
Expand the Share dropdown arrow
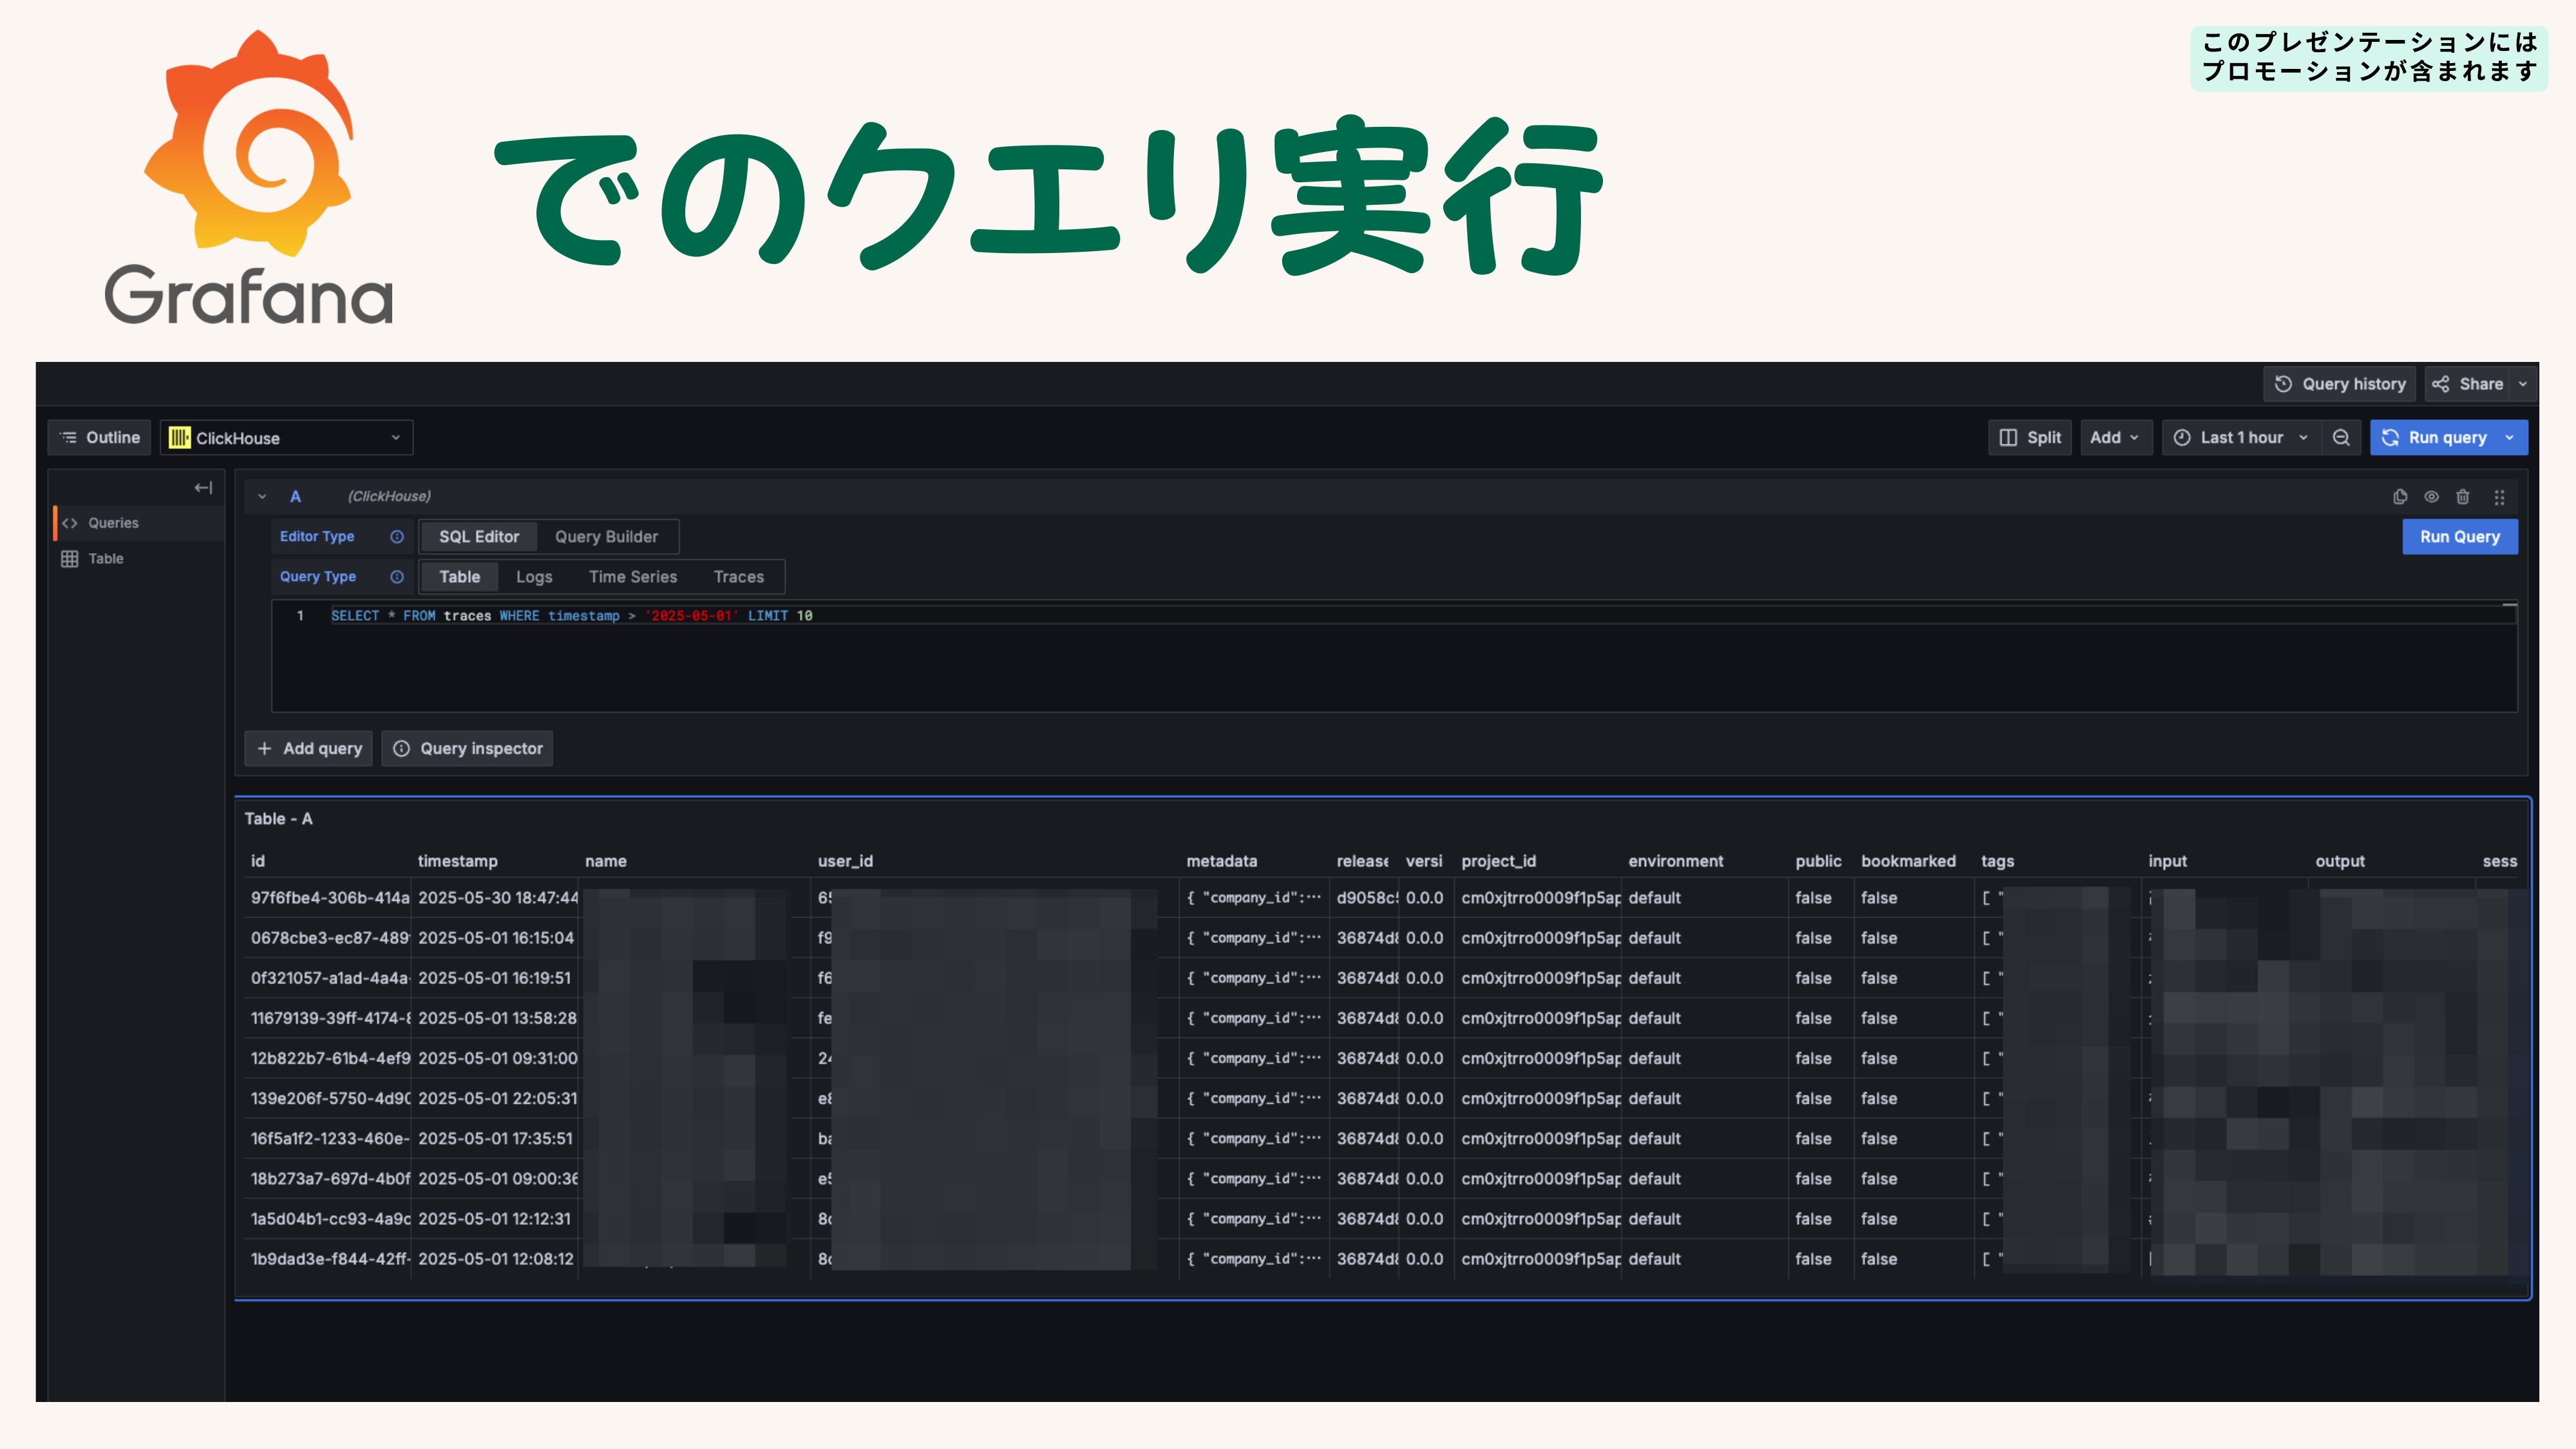point(2522,384)
